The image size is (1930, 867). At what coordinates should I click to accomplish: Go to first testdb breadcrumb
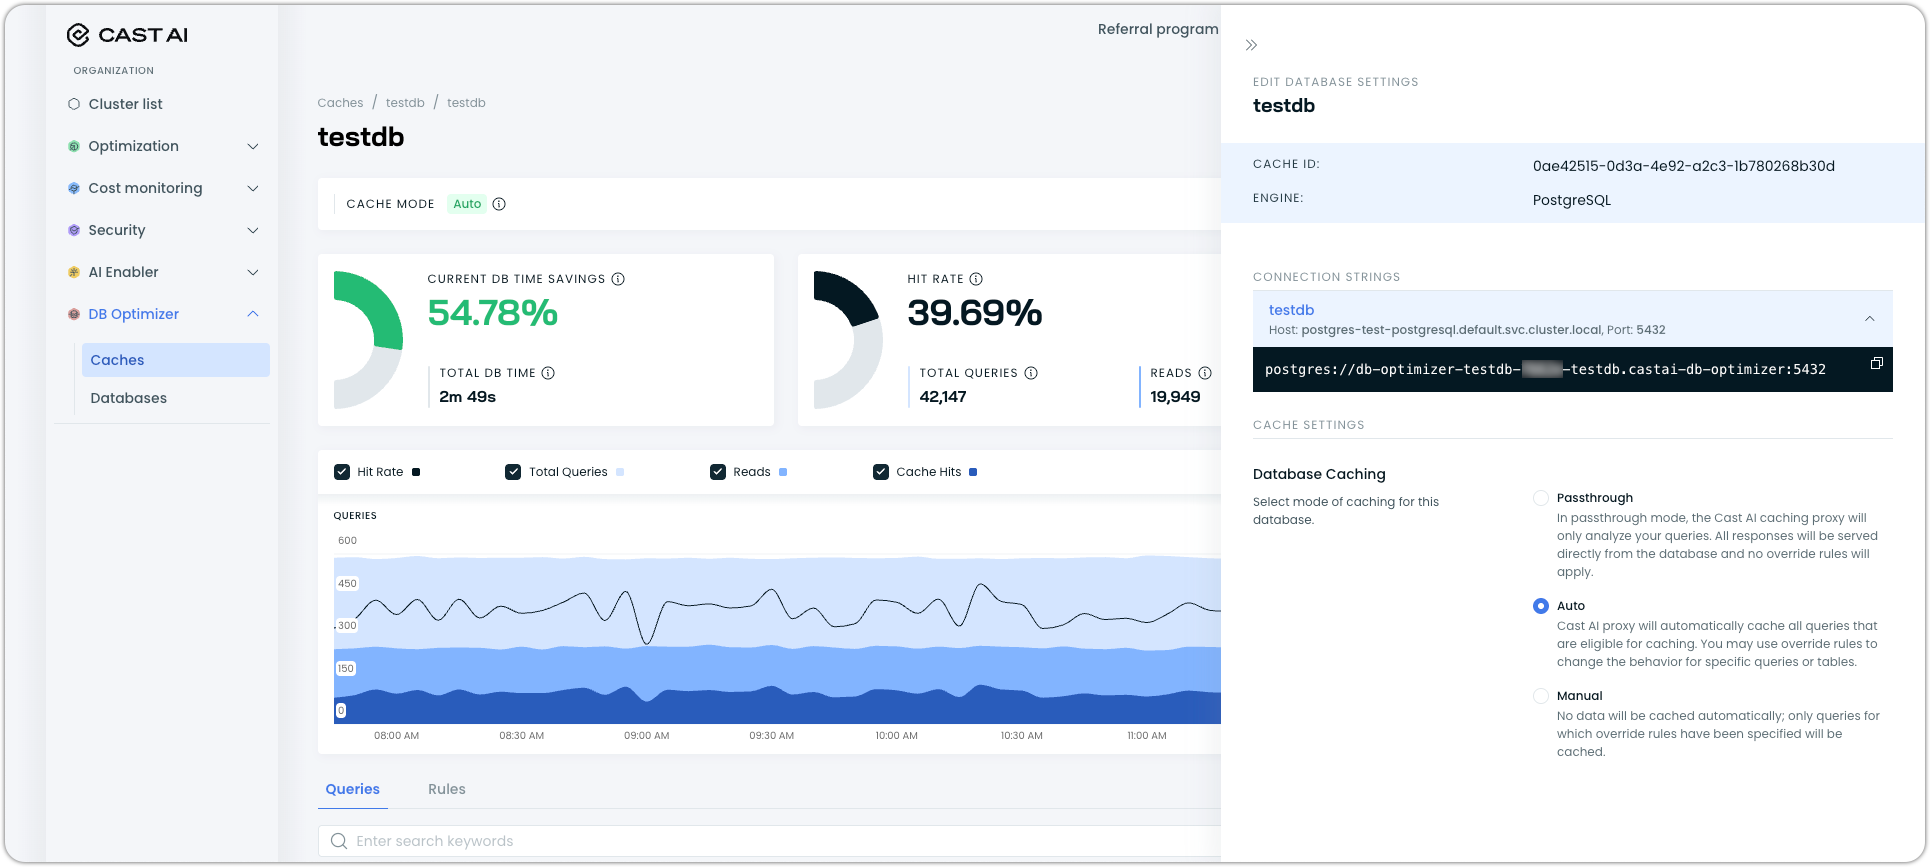405,103
